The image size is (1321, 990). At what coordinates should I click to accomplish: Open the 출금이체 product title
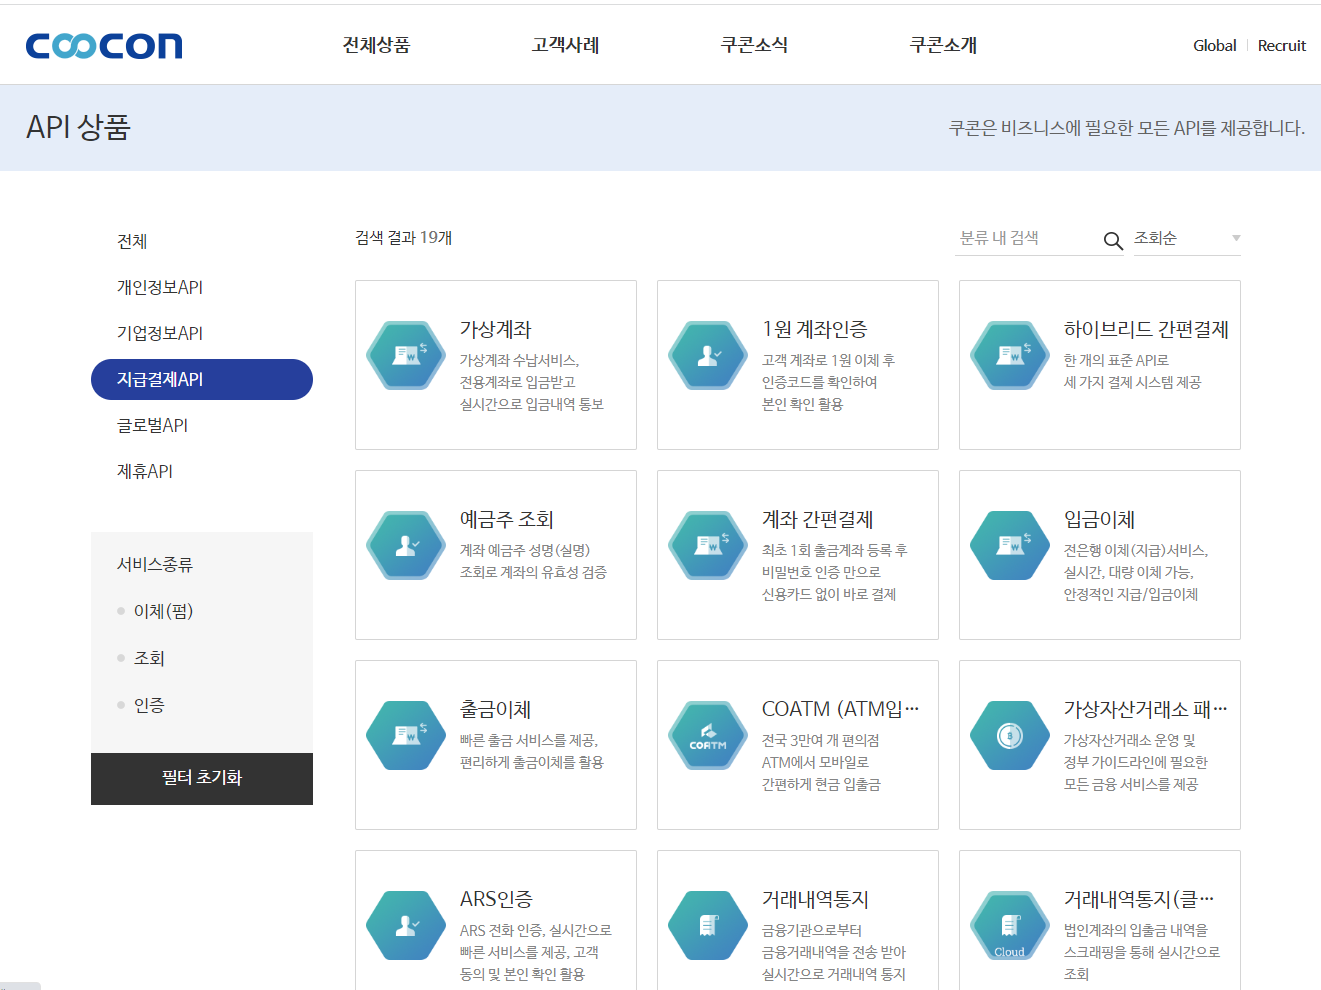(495, 709)
